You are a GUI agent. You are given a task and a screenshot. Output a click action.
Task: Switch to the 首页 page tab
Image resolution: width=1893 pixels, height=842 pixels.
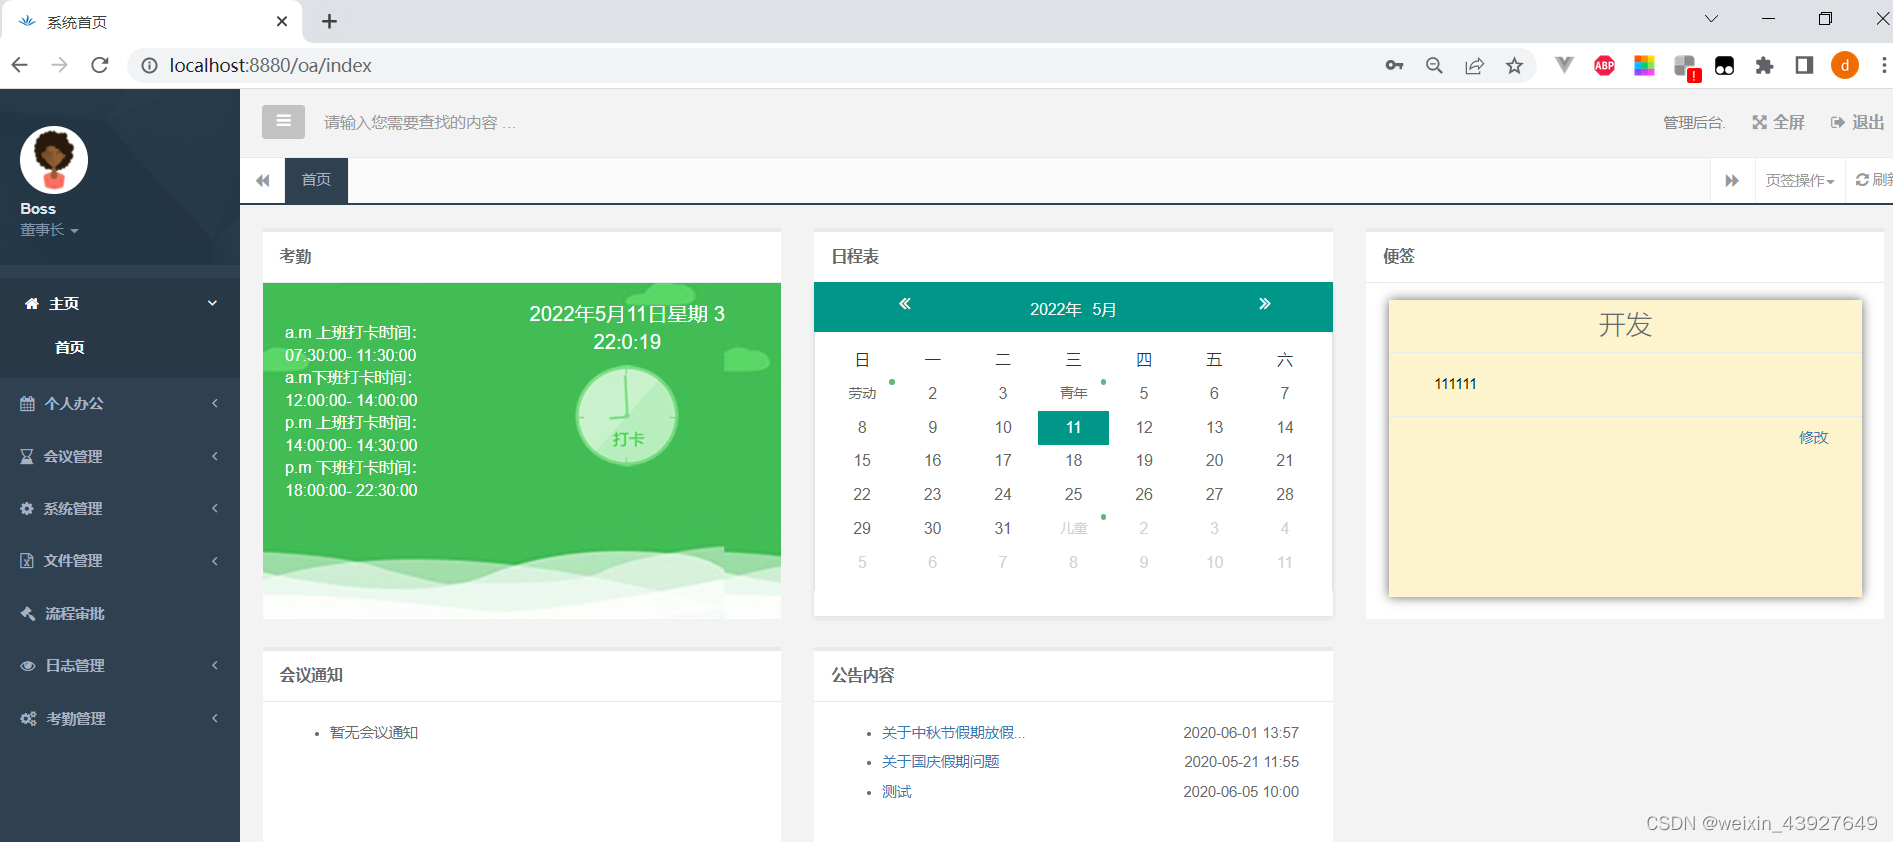[316, 180]
